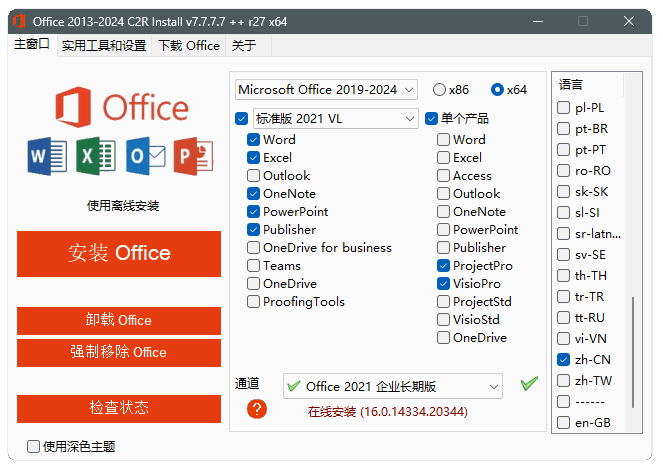Click the 检查状态 button
This screenshot has height=476, width=663.
[119, 408]
